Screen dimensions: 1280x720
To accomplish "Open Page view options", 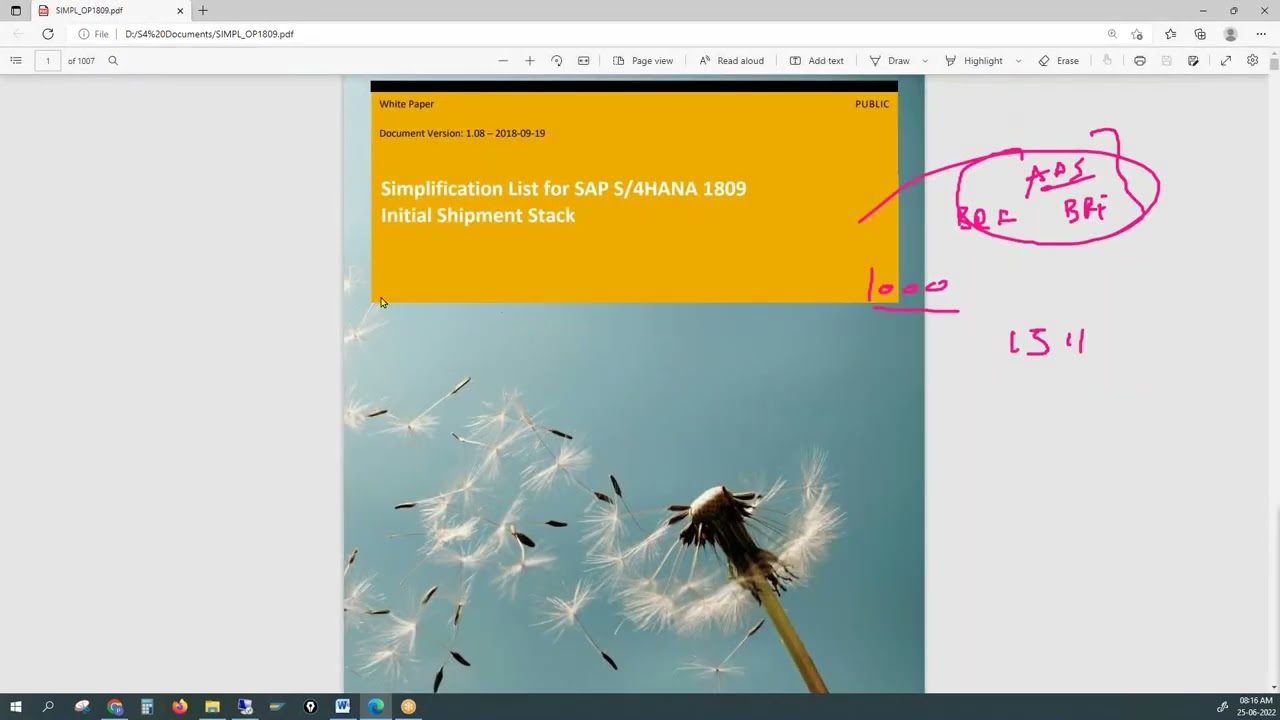I will pyautogui.click(x=643, y=61).
